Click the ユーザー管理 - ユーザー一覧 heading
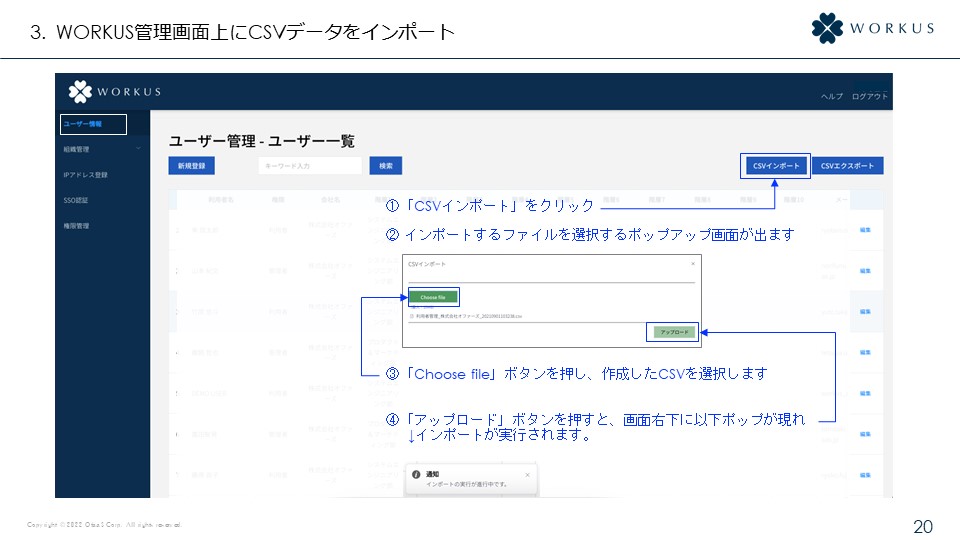 click(262, 141)
